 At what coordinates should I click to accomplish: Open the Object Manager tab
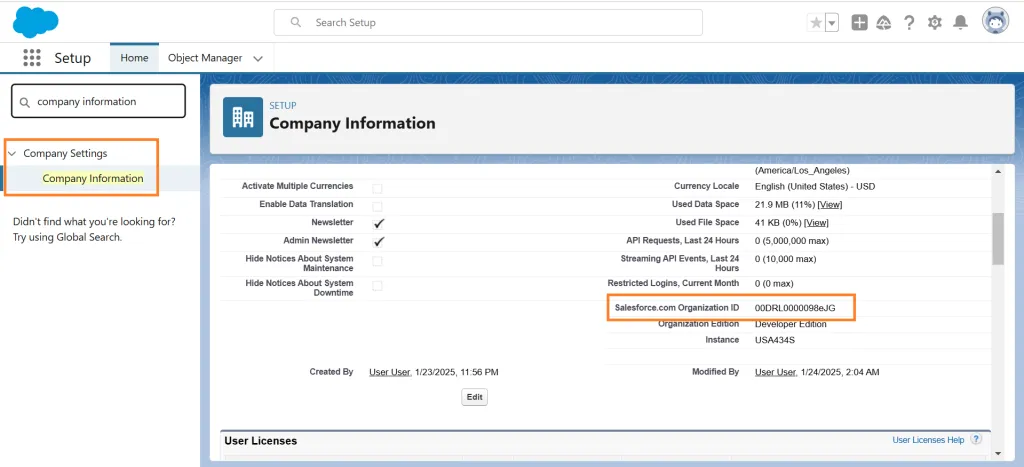[x=205, y=57]
